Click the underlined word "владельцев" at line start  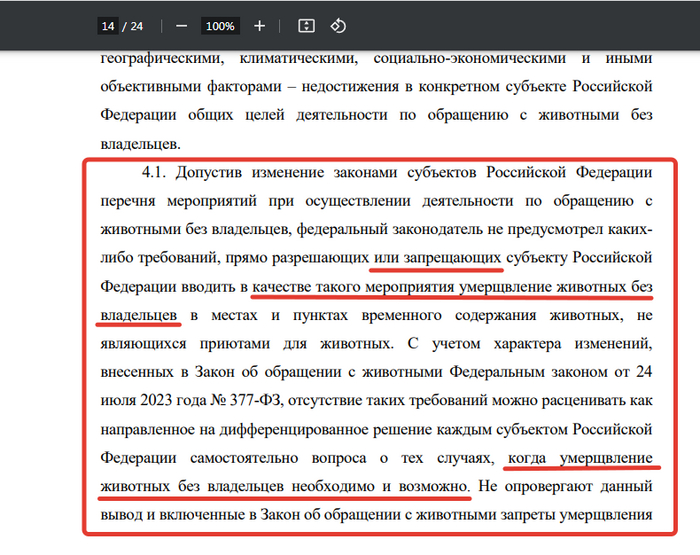click(139, 316)
